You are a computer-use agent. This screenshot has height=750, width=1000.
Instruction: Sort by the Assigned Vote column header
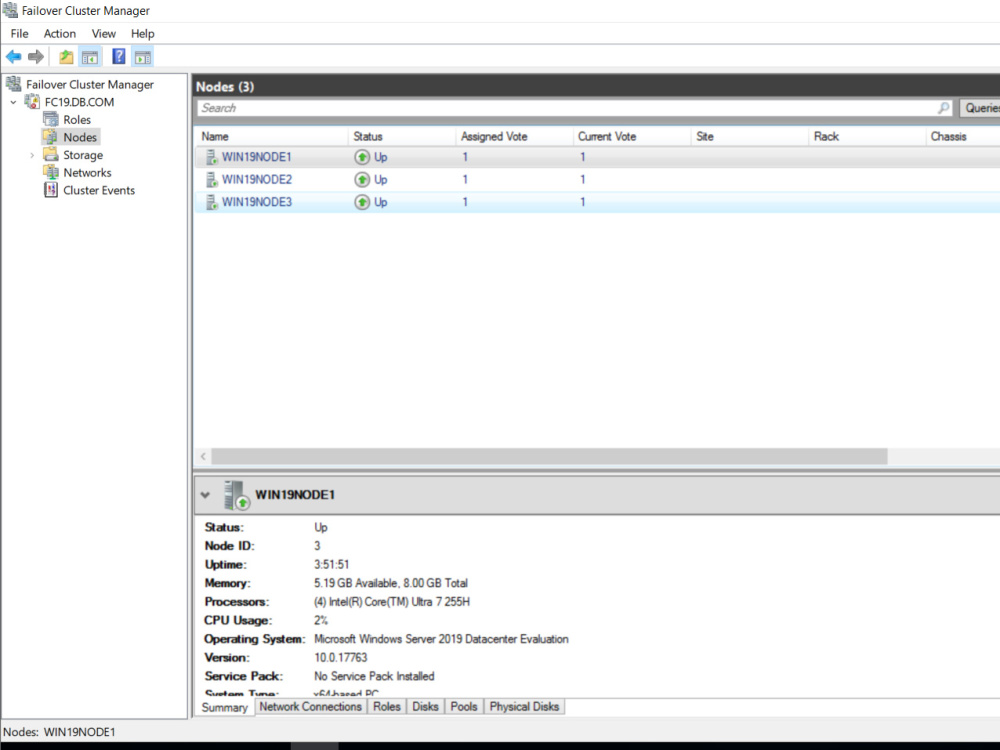(x=514, y=136)
